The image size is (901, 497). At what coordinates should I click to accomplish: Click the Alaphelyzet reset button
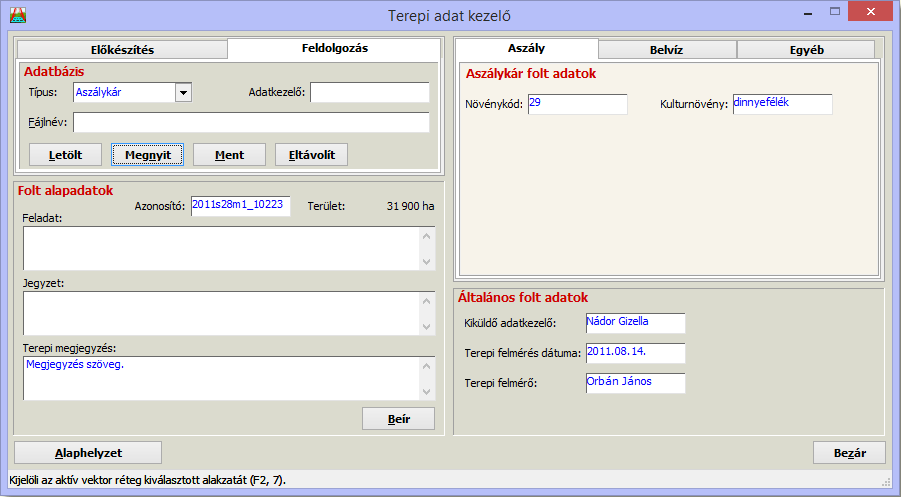point(88,452)
